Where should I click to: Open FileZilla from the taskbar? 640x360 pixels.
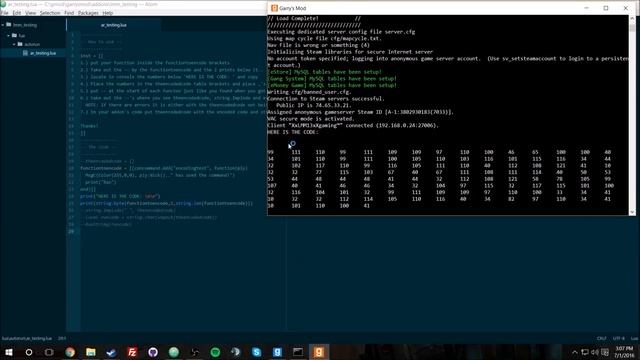point(132,352)
